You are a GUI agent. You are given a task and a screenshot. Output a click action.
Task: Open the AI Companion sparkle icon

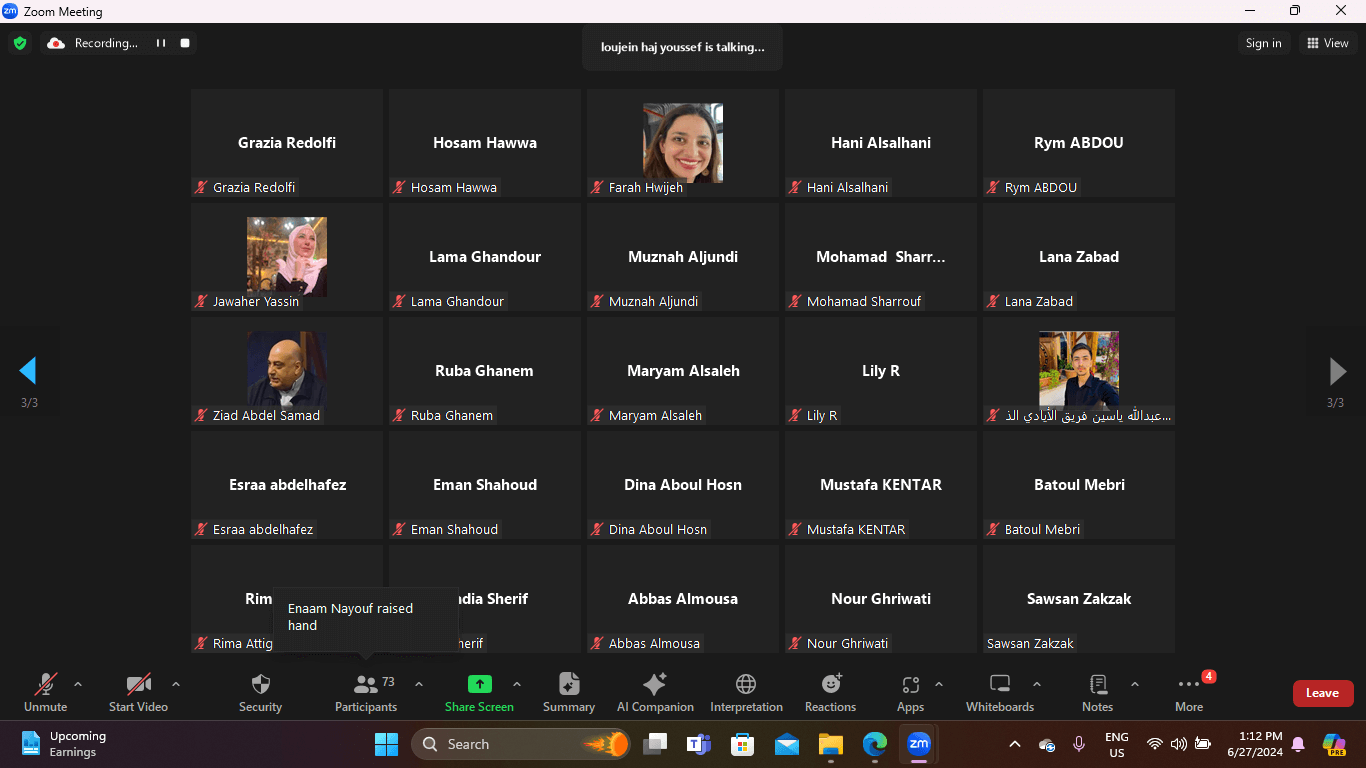click(x=654, y=685)
